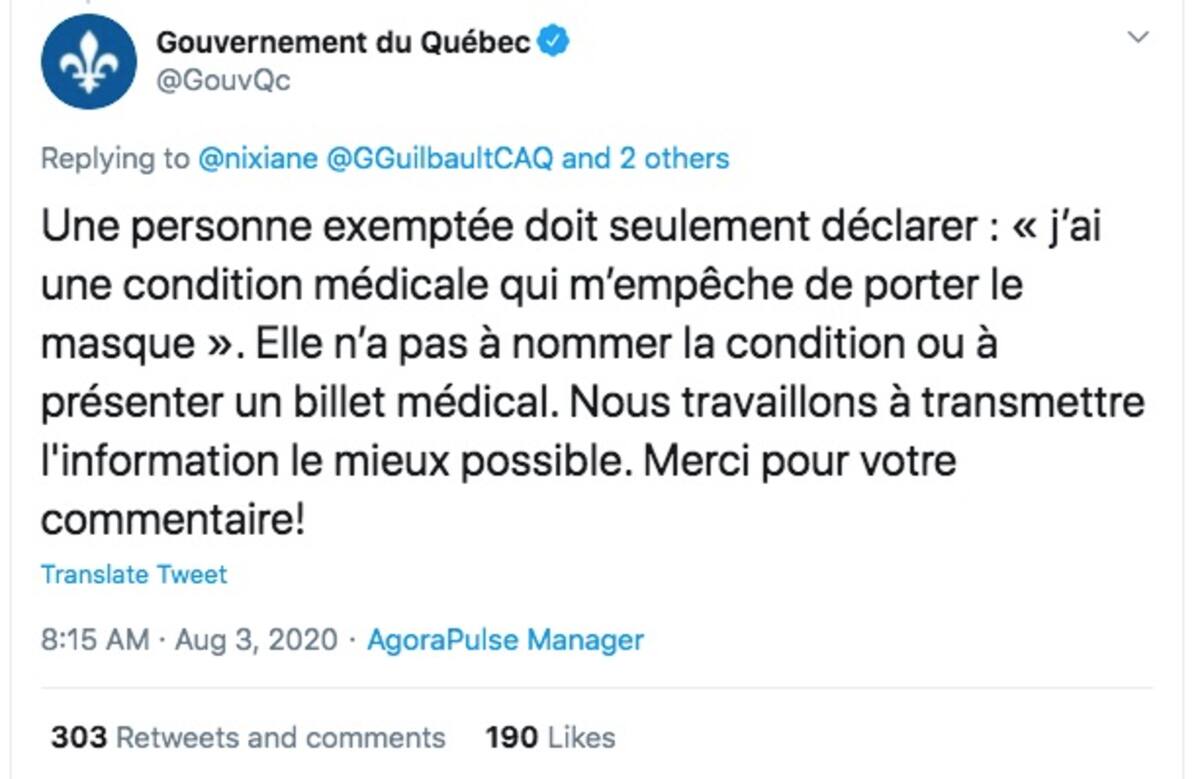Click the Translate Tweet link
The image size is (1200, 779).
[x=133, y=574]
